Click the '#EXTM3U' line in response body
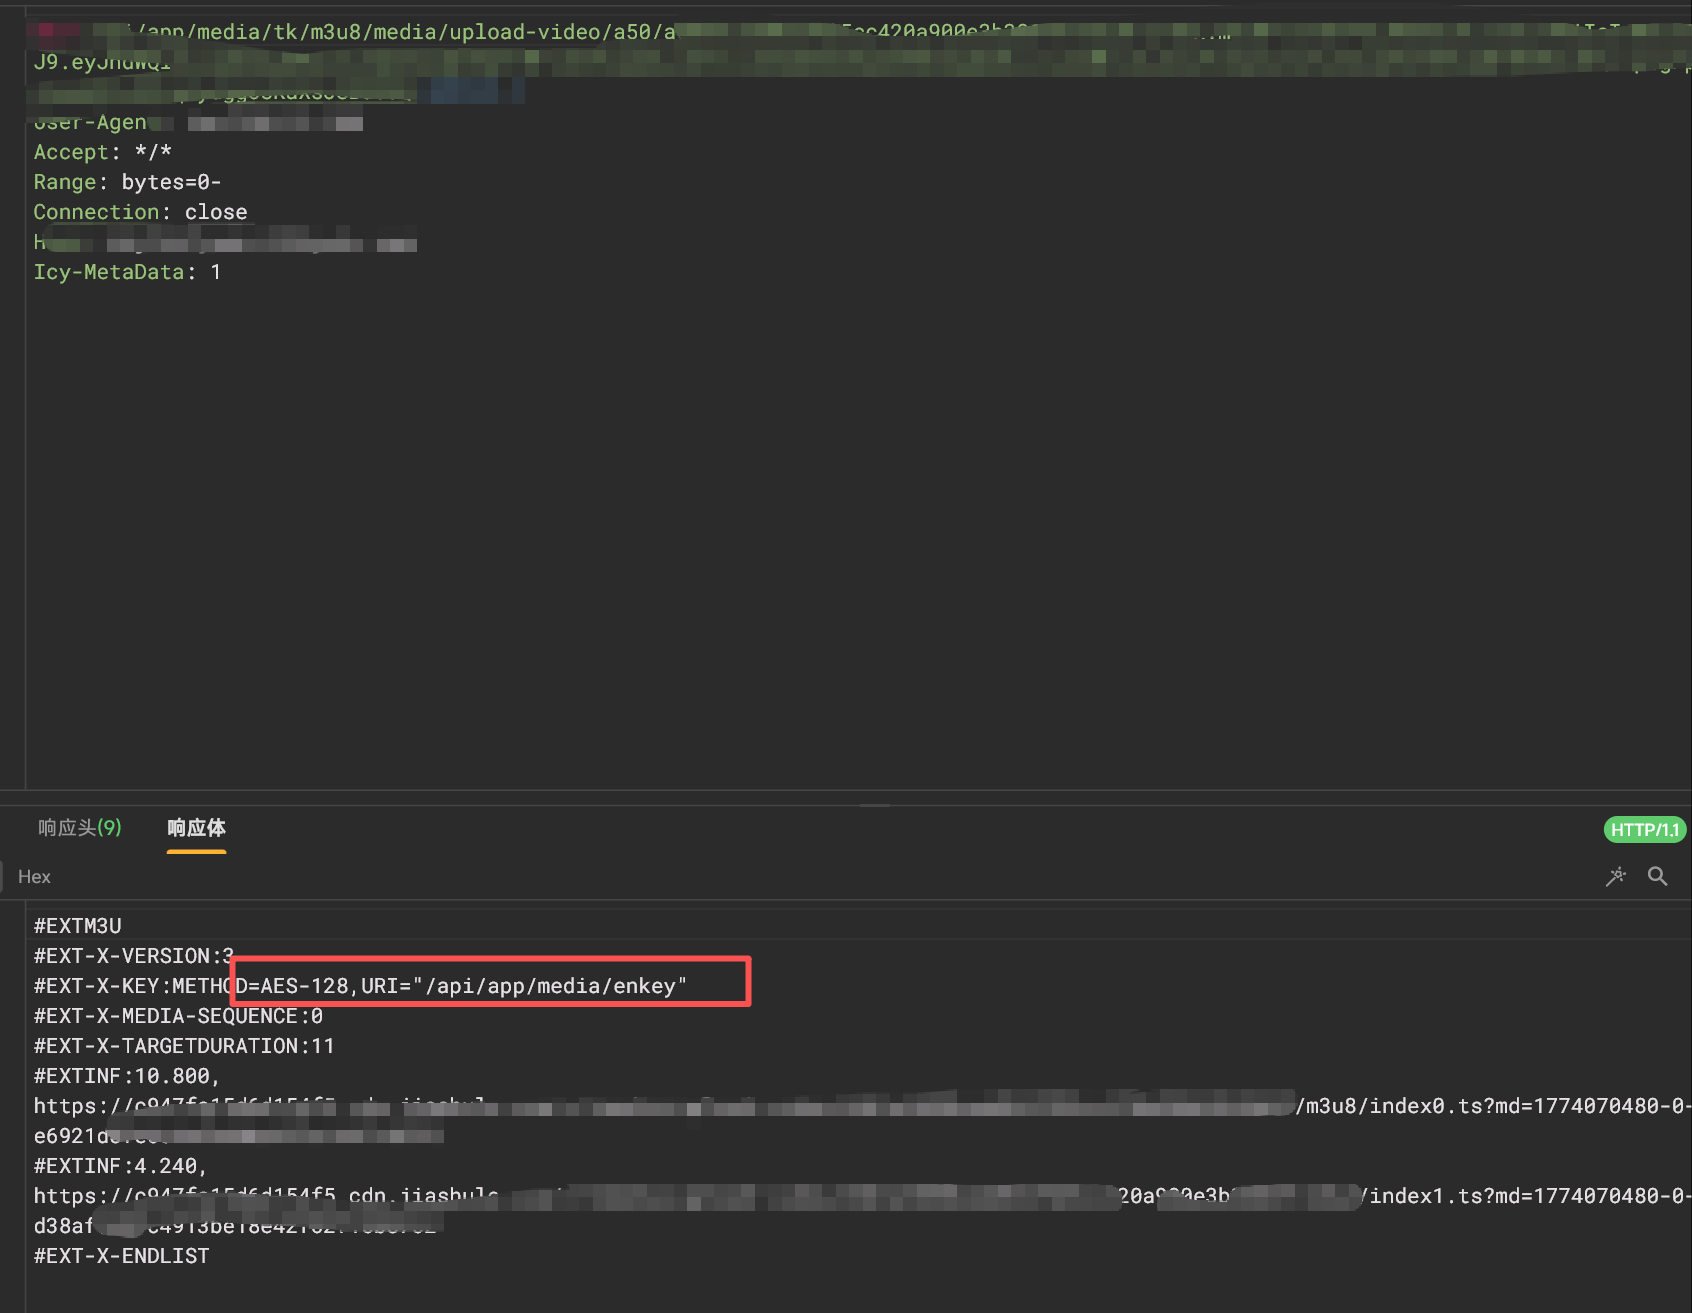 (78, 926)
